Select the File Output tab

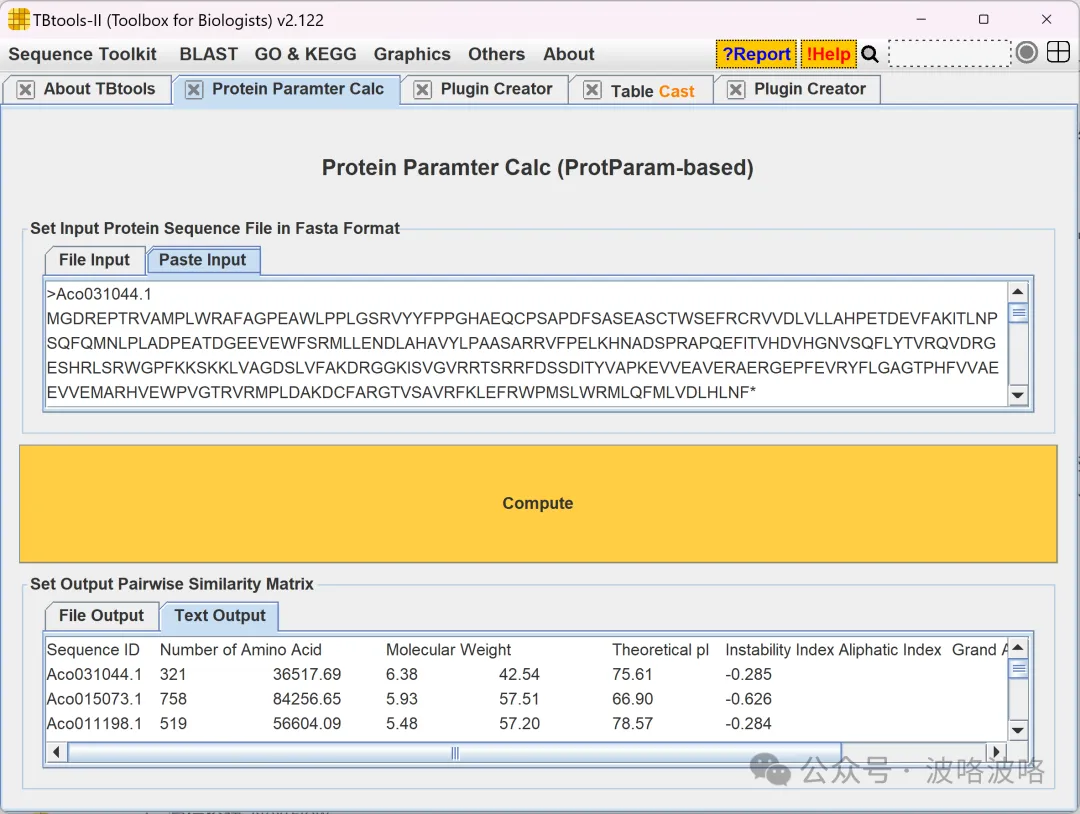(x=101, y=616)
